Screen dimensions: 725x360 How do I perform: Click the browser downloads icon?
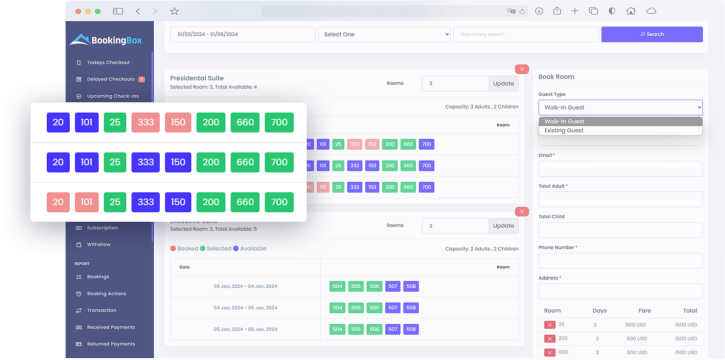click(x=539, y=11)
